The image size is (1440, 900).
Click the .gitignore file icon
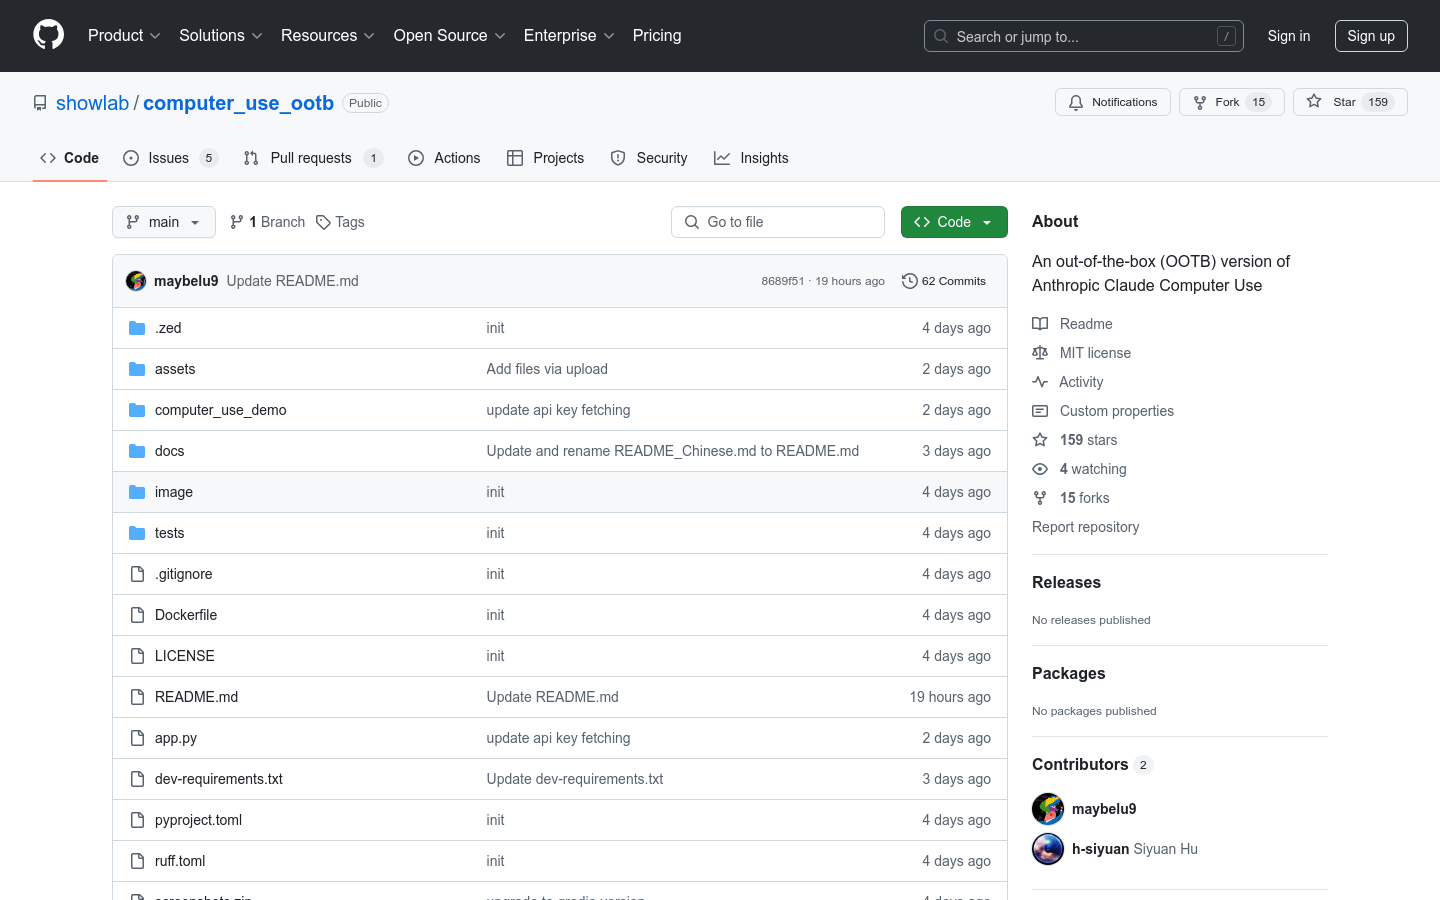(137, 574)
